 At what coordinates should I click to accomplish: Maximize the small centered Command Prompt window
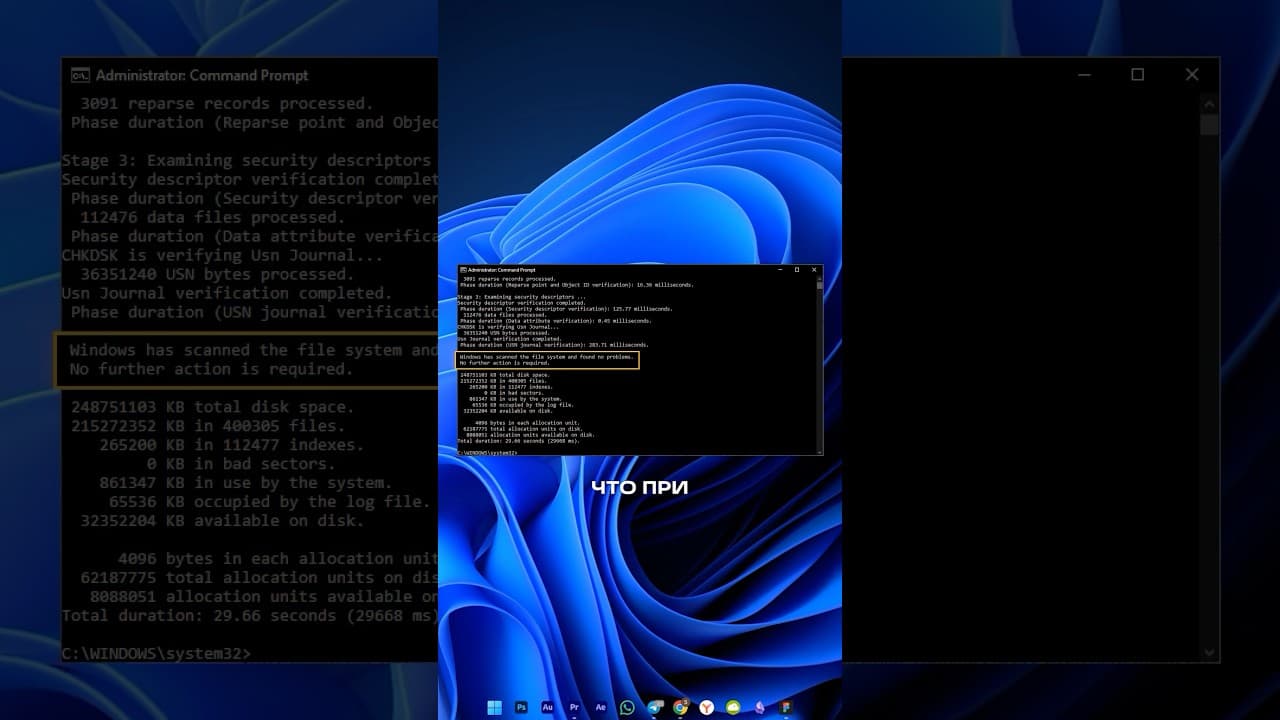click(x=797, y=270)
